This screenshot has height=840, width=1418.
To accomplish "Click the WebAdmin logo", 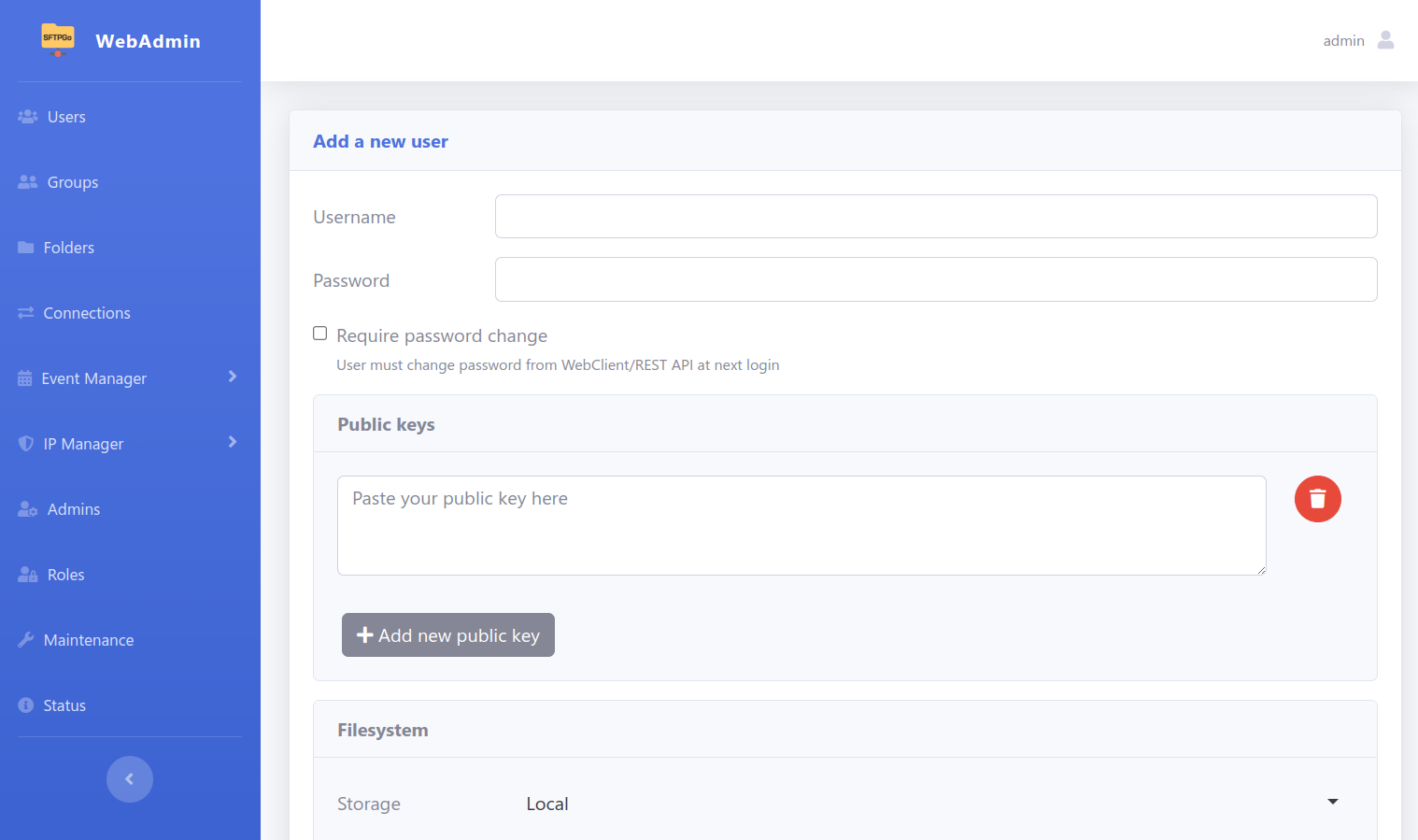I will coord(120,40).
